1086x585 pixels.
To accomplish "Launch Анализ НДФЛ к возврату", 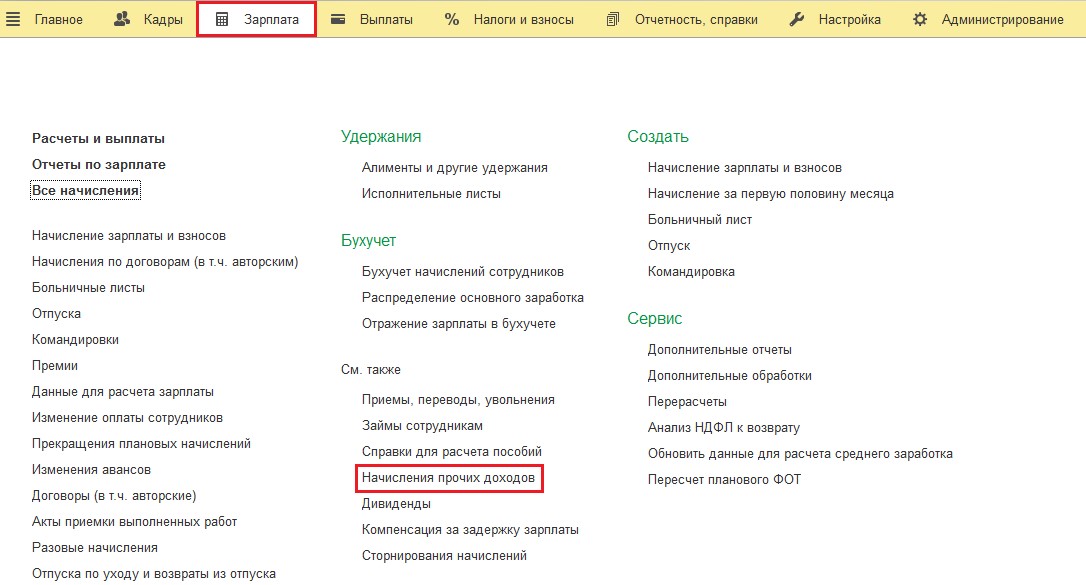I will (724, 427).
